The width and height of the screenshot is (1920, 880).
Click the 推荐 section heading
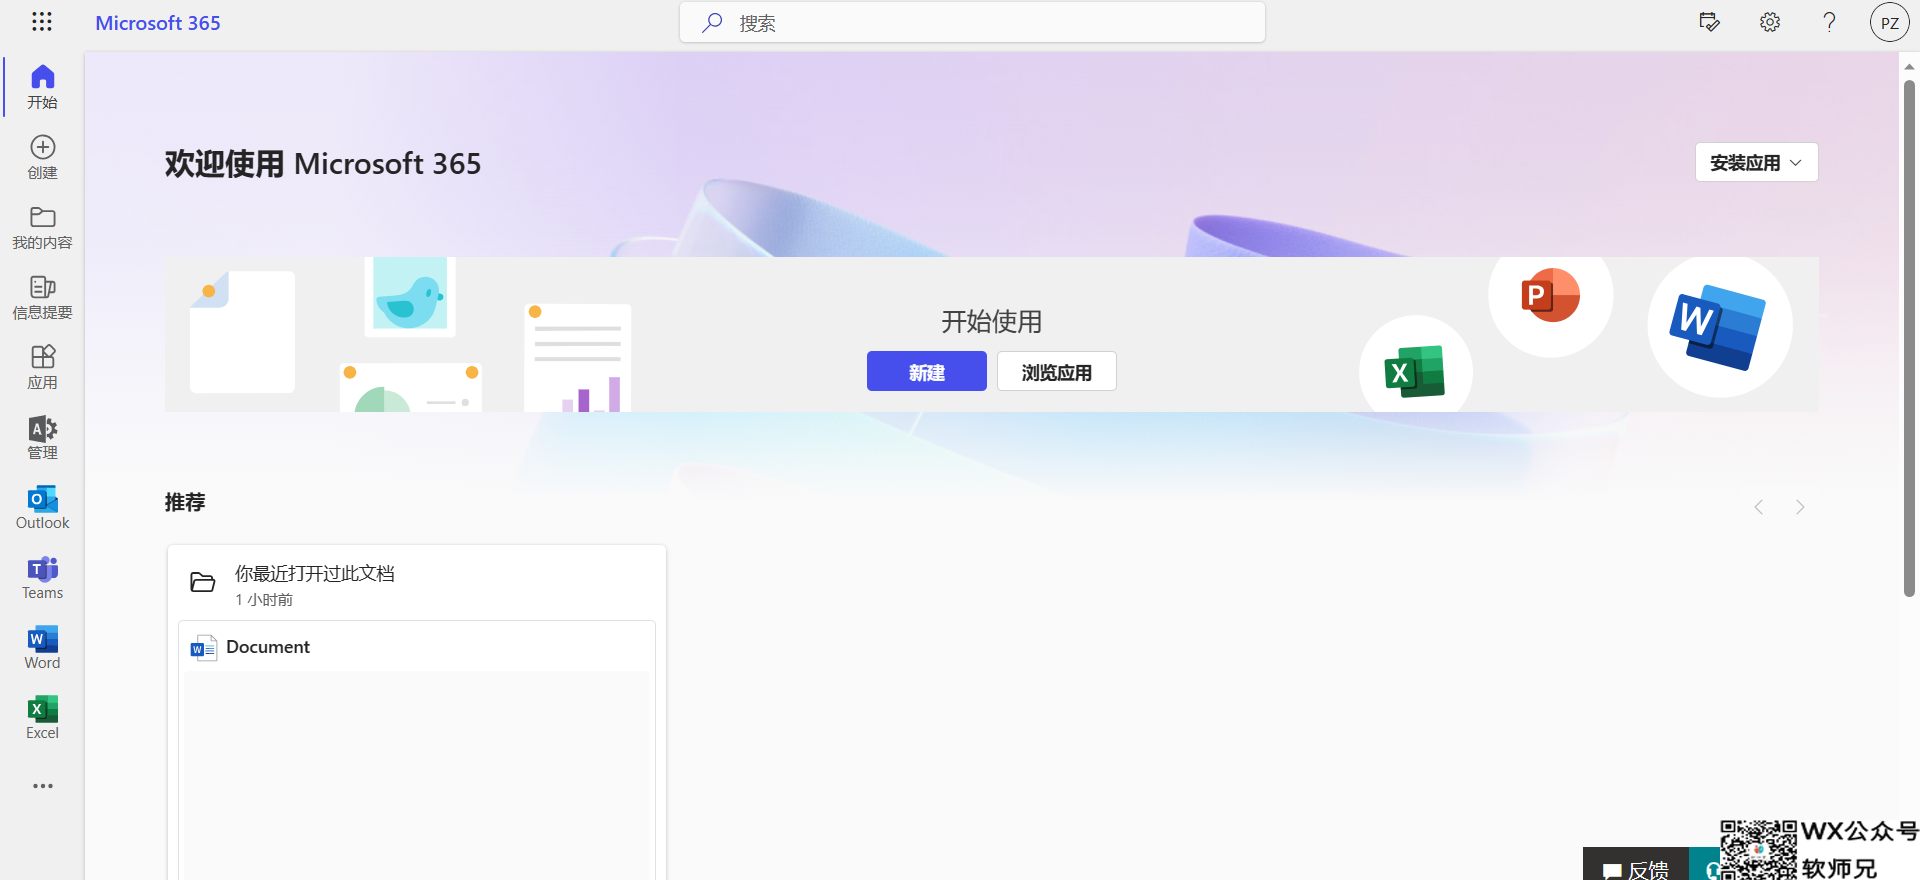(185, 502)
